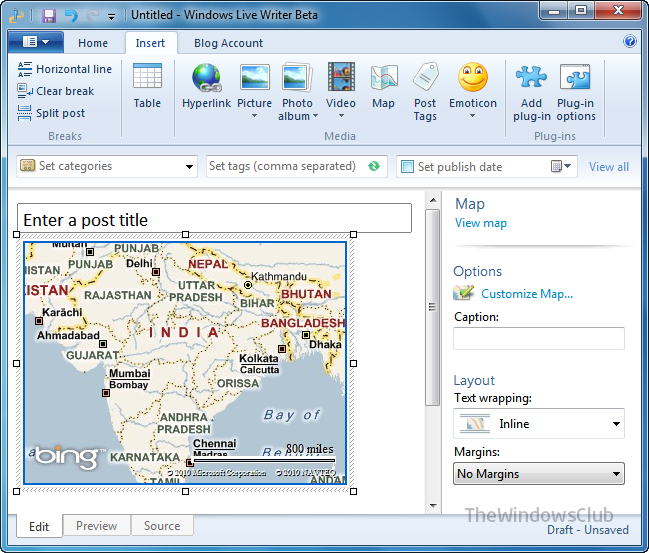
Task: Select the Bing map image in editor
Action: (x=185, y=363)
